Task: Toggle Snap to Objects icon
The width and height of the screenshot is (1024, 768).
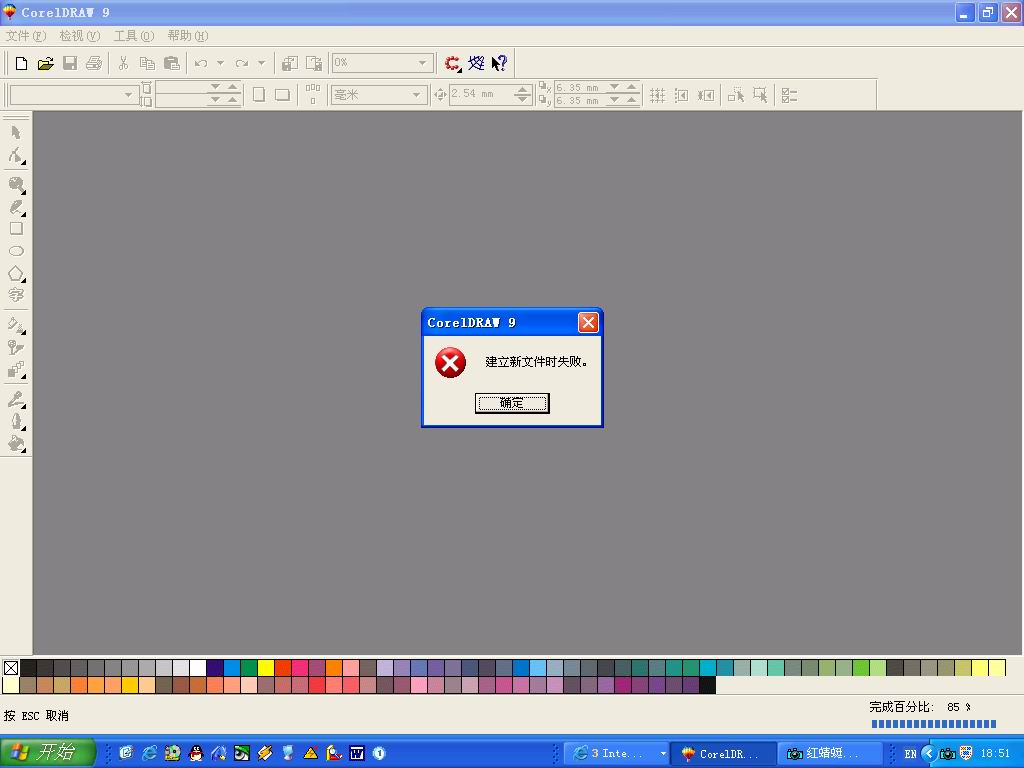Action: pos(705,95)
